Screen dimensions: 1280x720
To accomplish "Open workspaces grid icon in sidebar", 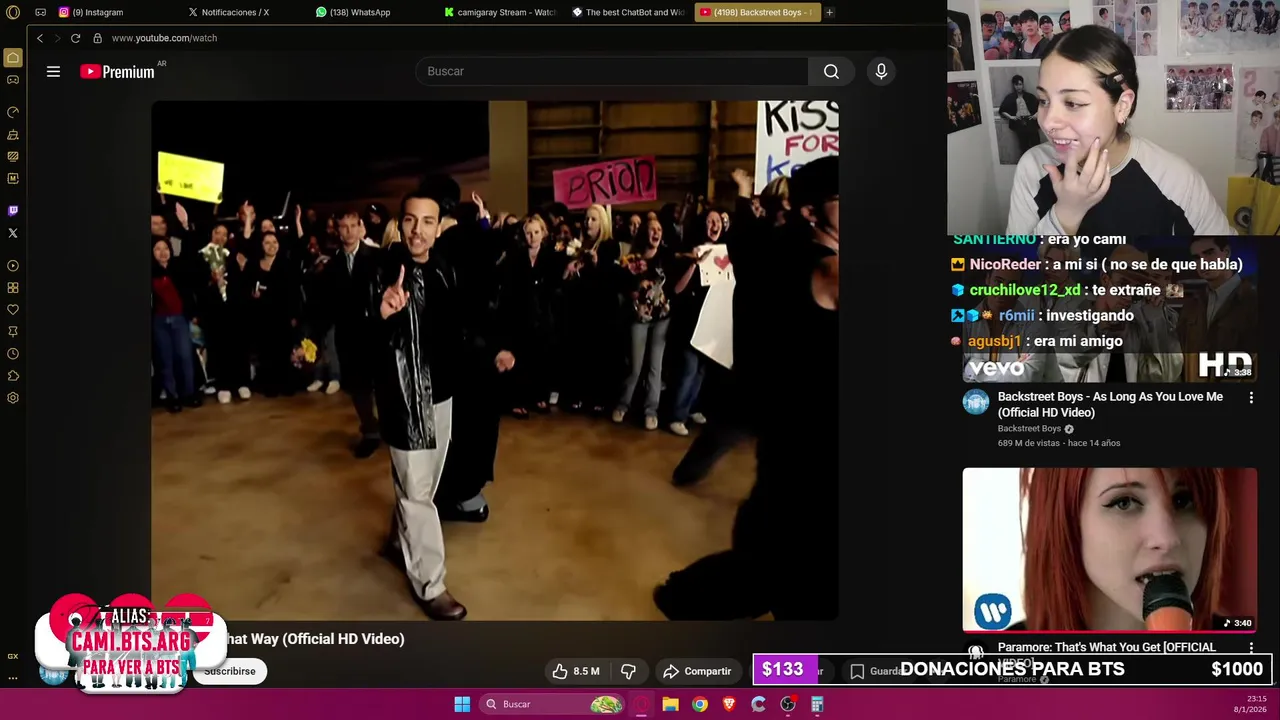I will (13, 288).
